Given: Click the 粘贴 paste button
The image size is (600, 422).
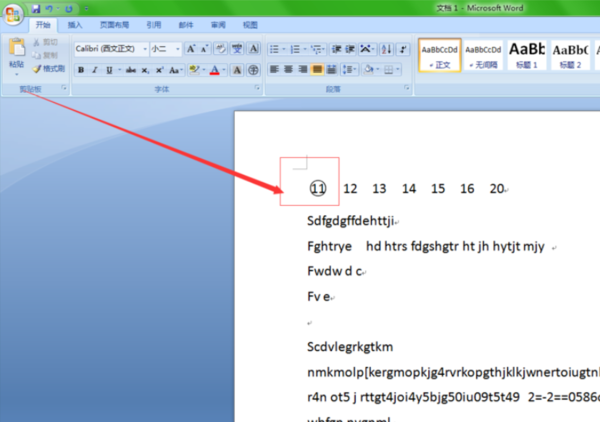Looking at the screenshot, I should [16, 57].
